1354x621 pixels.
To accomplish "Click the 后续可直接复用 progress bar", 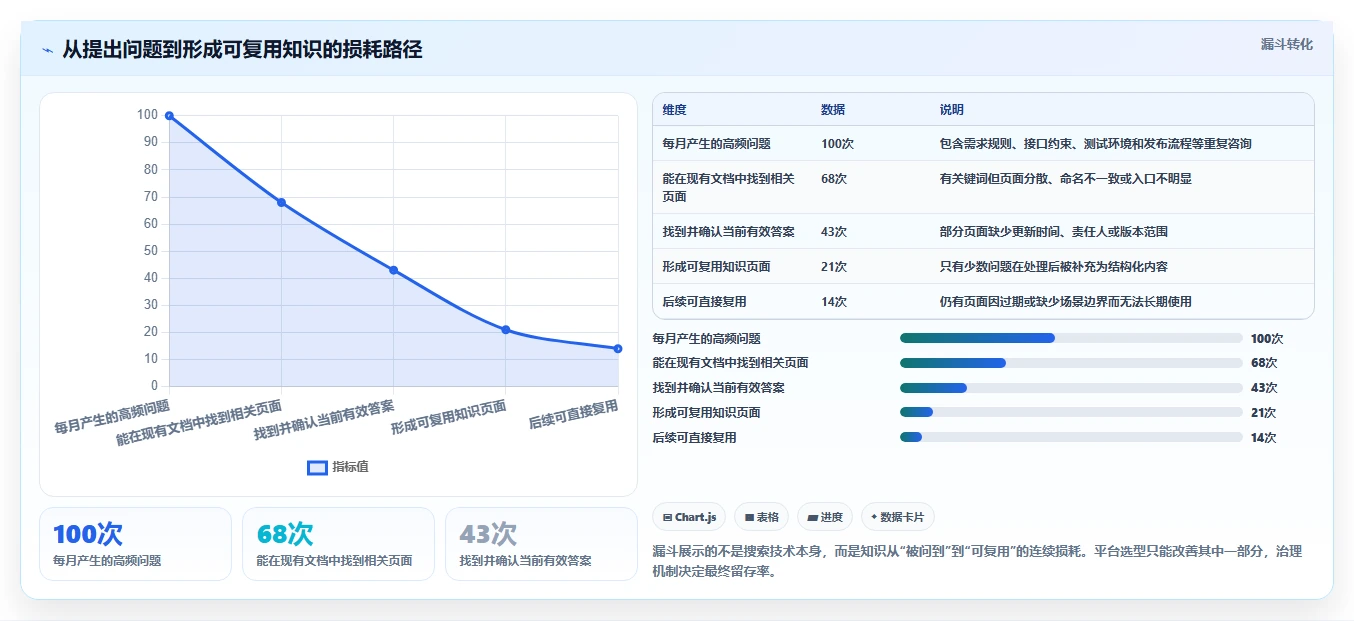I will [1071, 437].
